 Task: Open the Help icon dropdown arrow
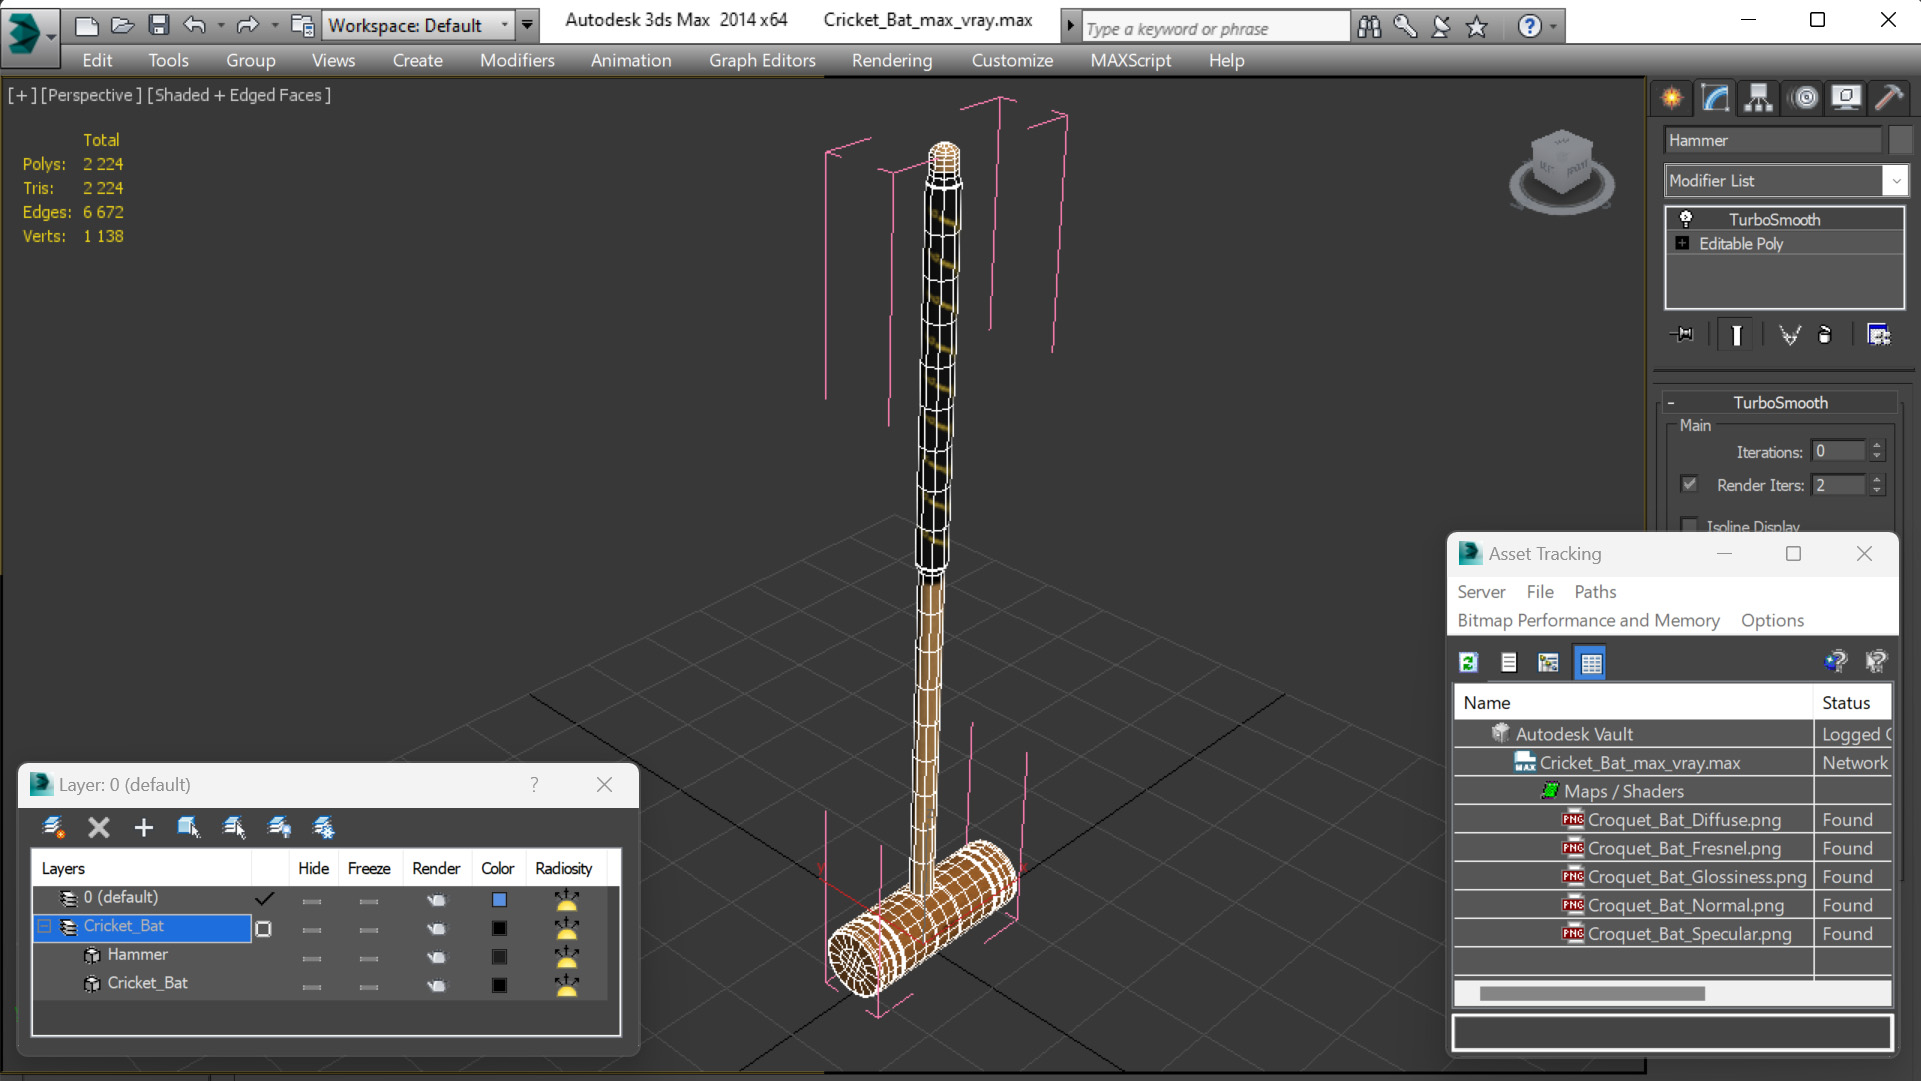[x=1553, y=27]
